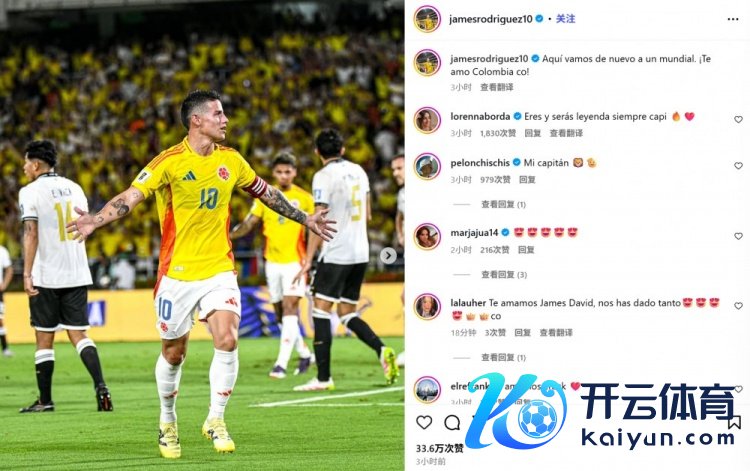Open the 33.6万次赞 likes count
Screen dimensions: 750x471
(439, 449)
